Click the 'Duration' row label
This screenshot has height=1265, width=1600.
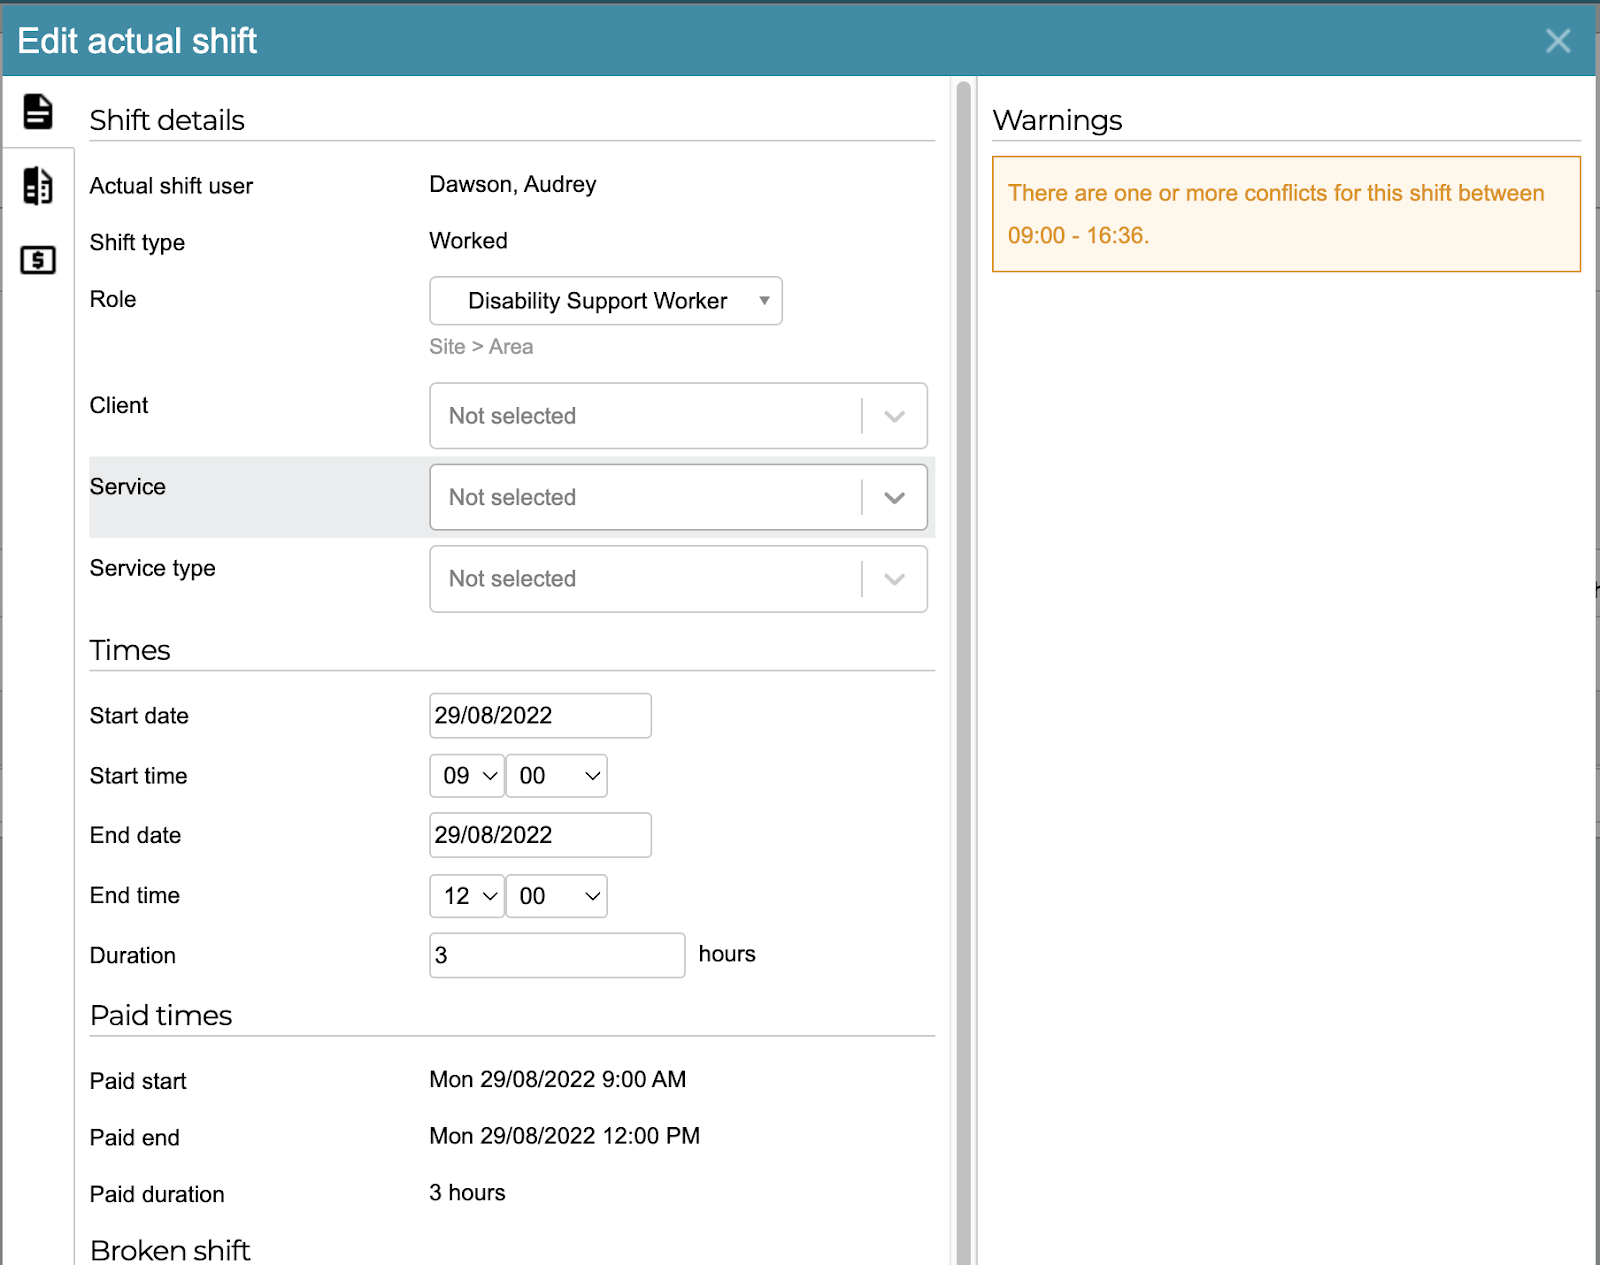tap(133, 956)
